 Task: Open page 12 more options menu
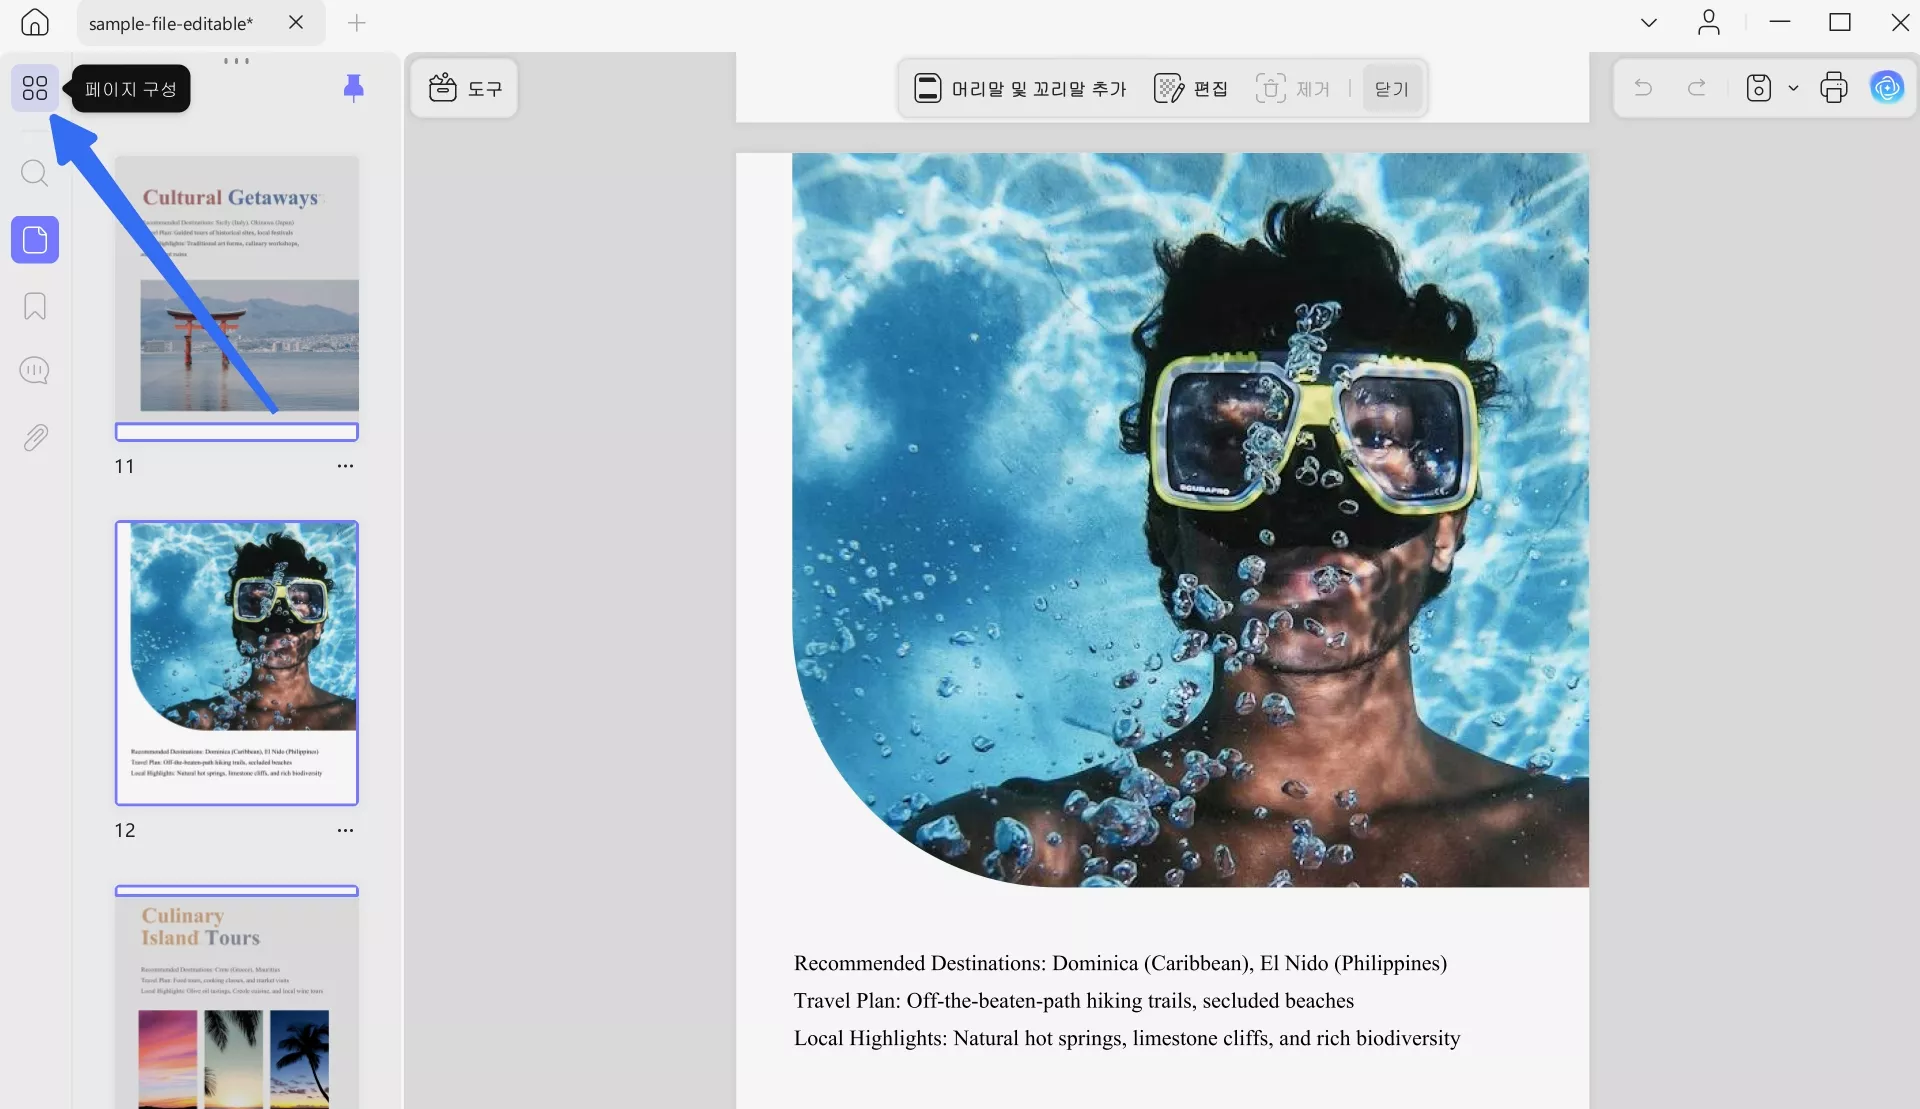(345, 830)
